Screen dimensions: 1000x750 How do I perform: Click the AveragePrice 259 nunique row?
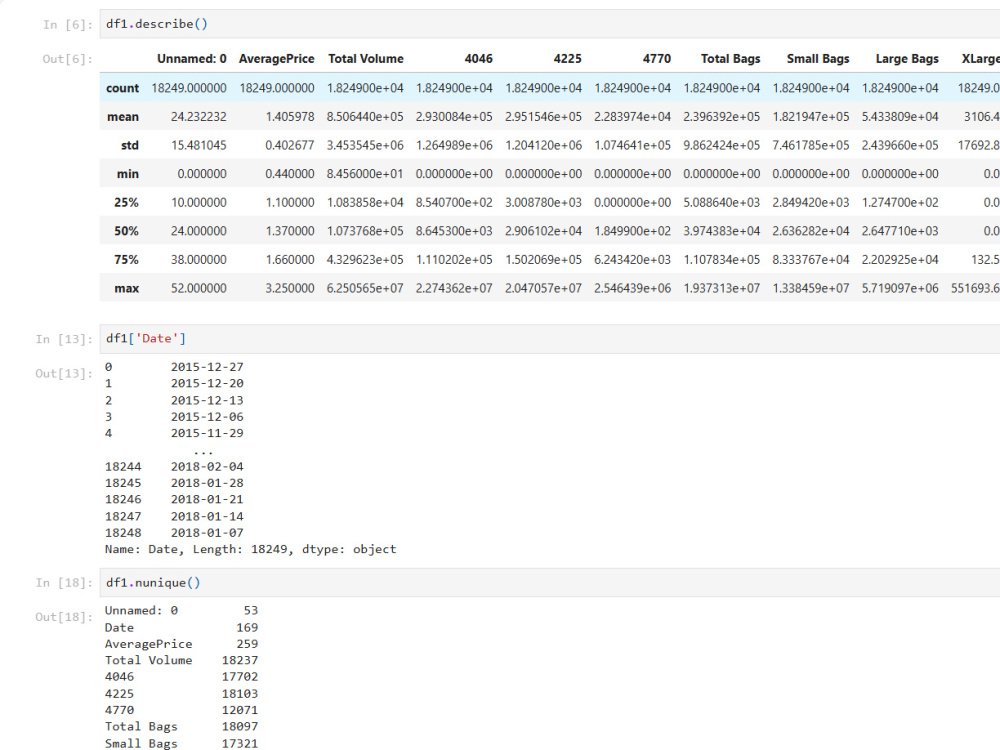(182, 644)
